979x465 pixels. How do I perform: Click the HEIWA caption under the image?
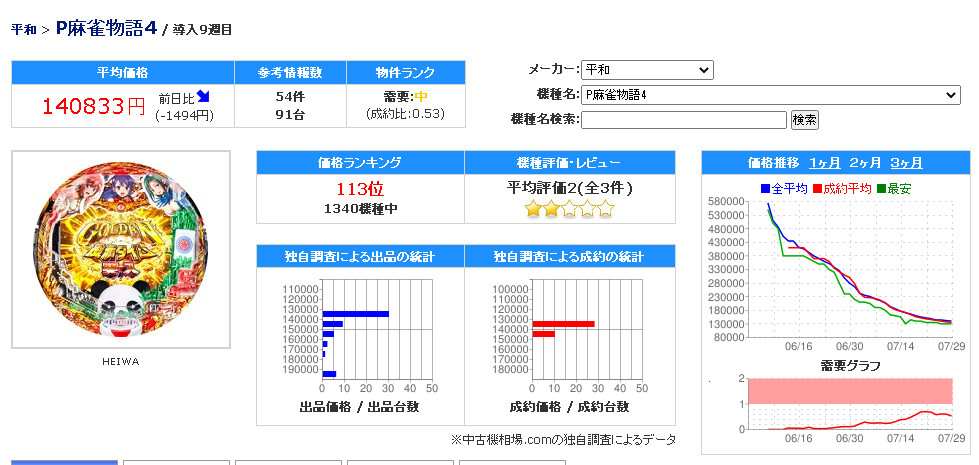click(121, 361)
